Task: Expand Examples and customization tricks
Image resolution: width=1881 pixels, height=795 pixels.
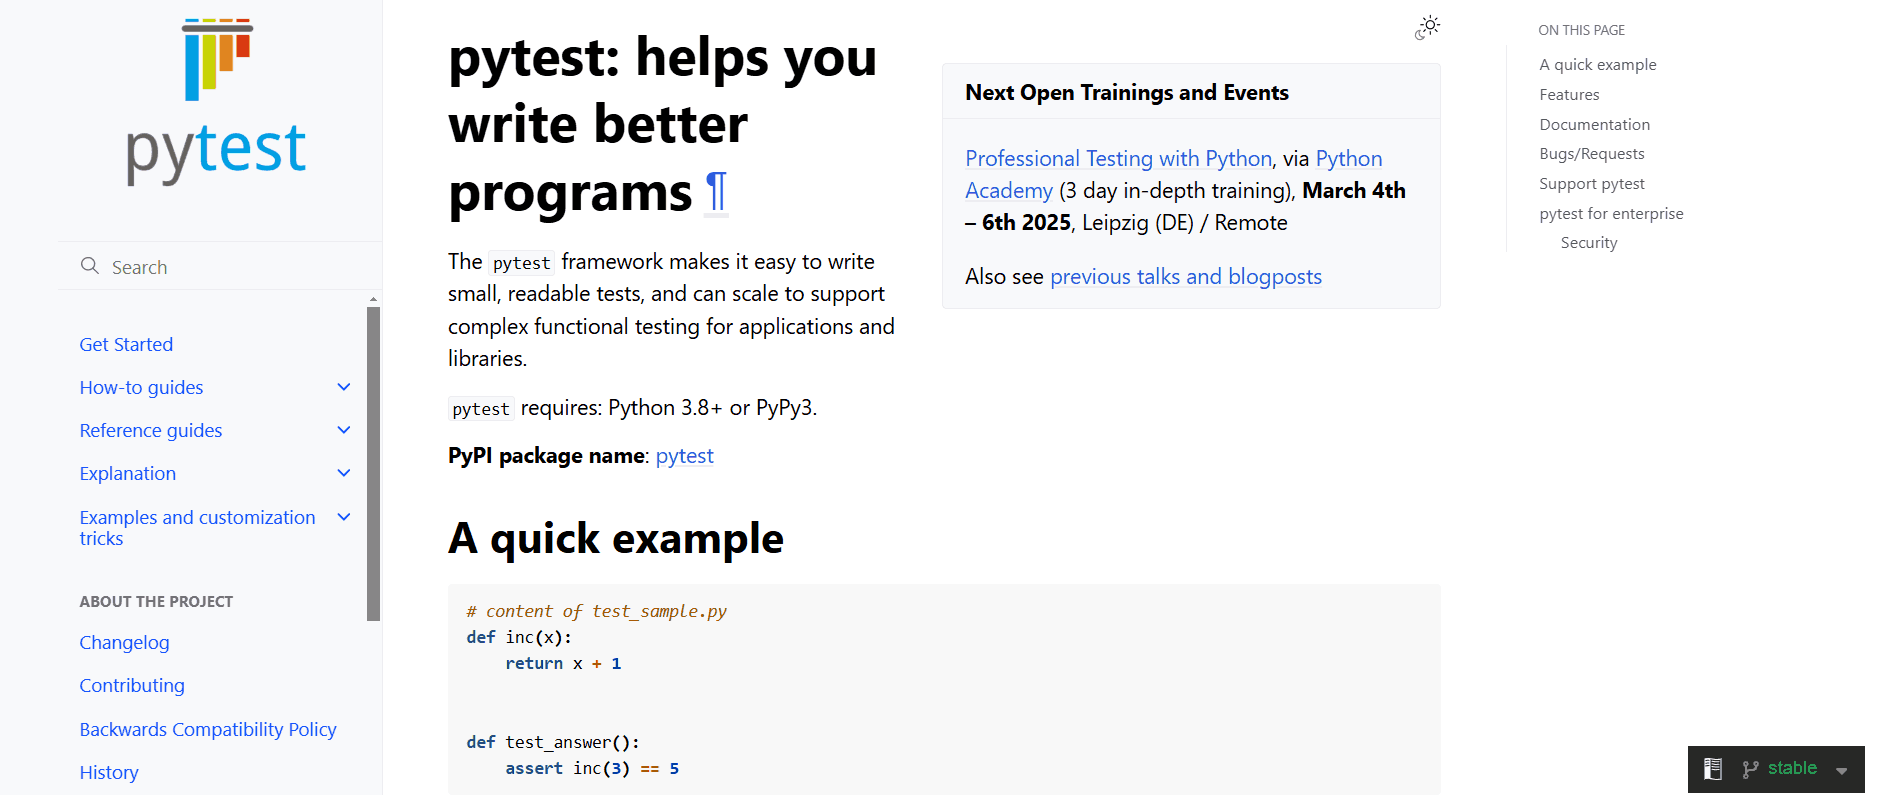Action: 344,517
